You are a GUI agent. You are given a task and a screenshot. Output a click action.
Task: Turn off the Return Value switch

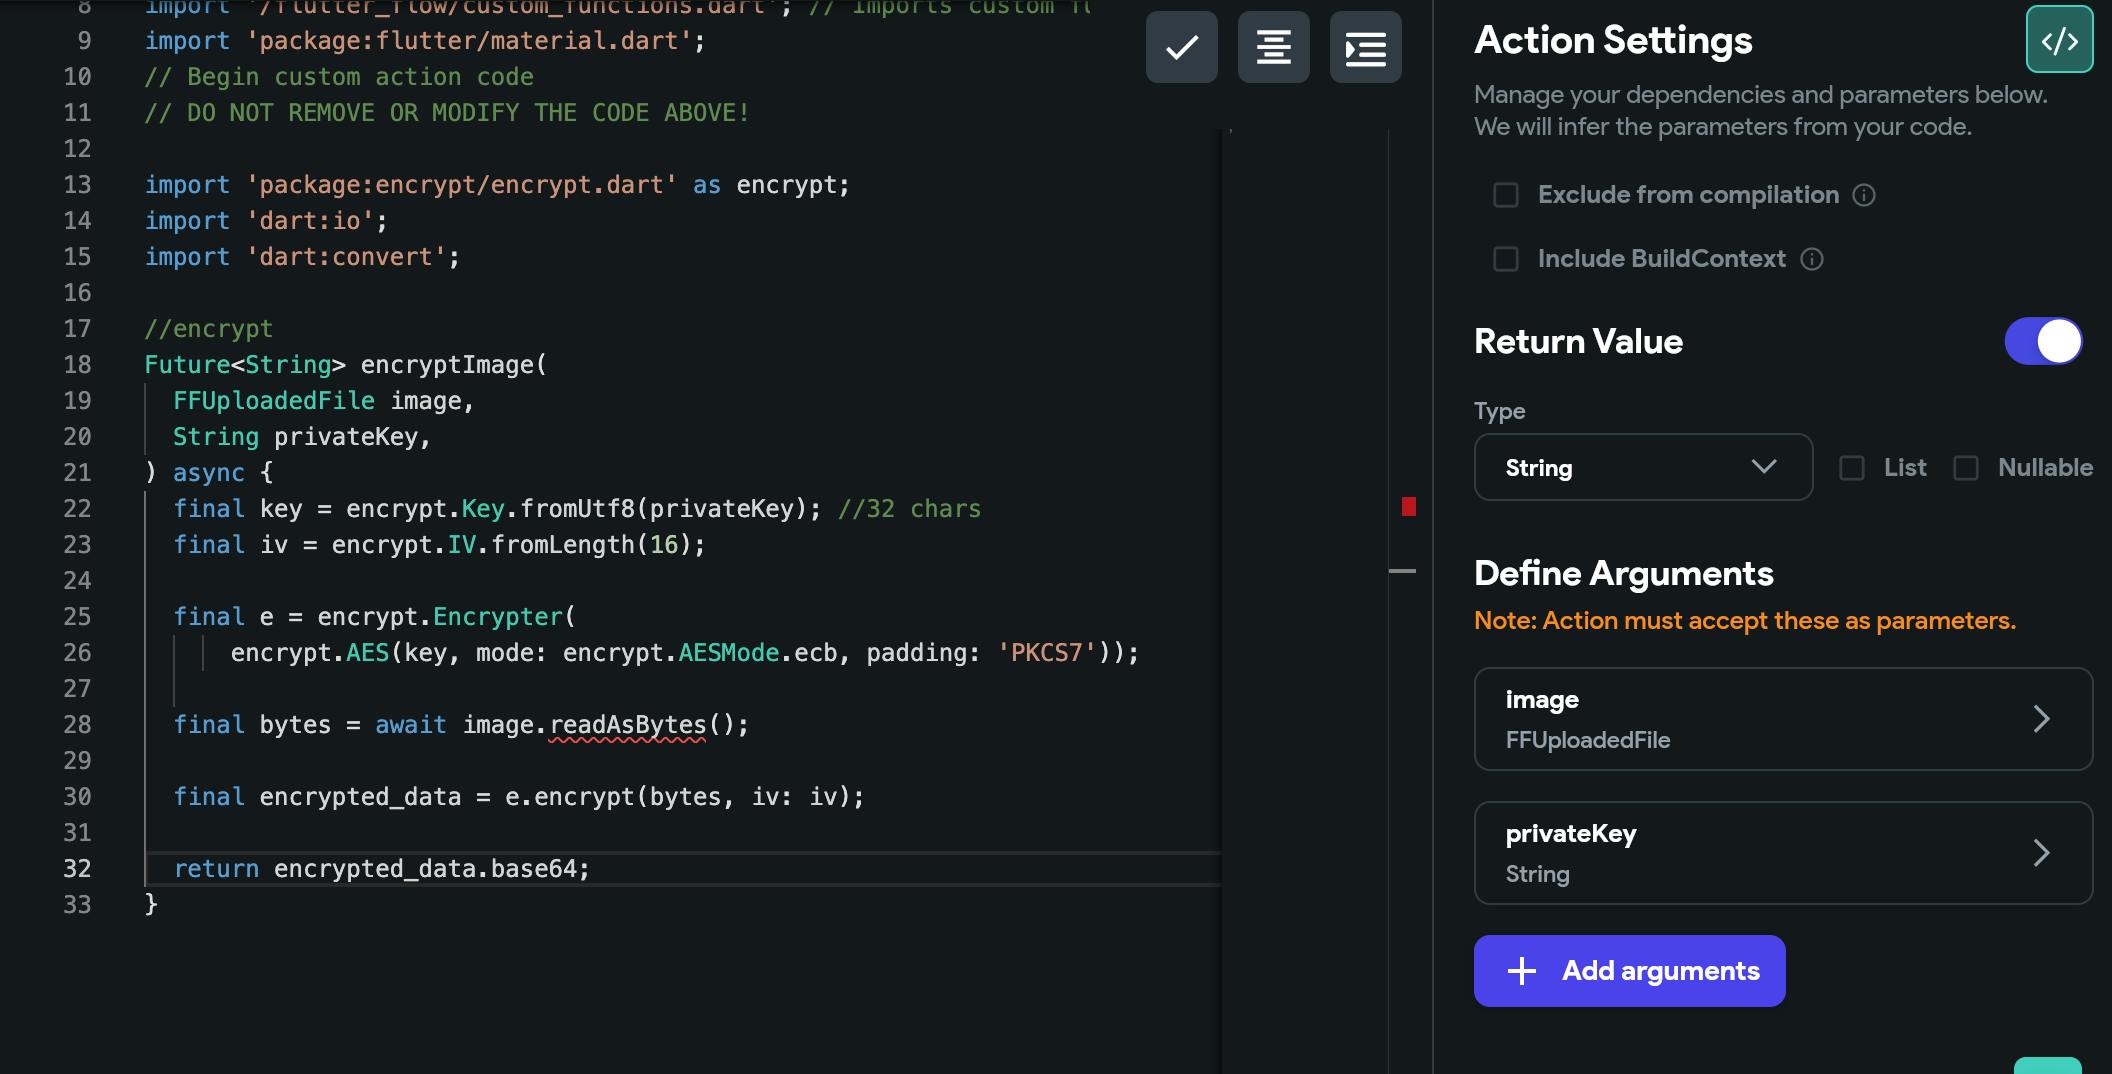click(2043, 342)
